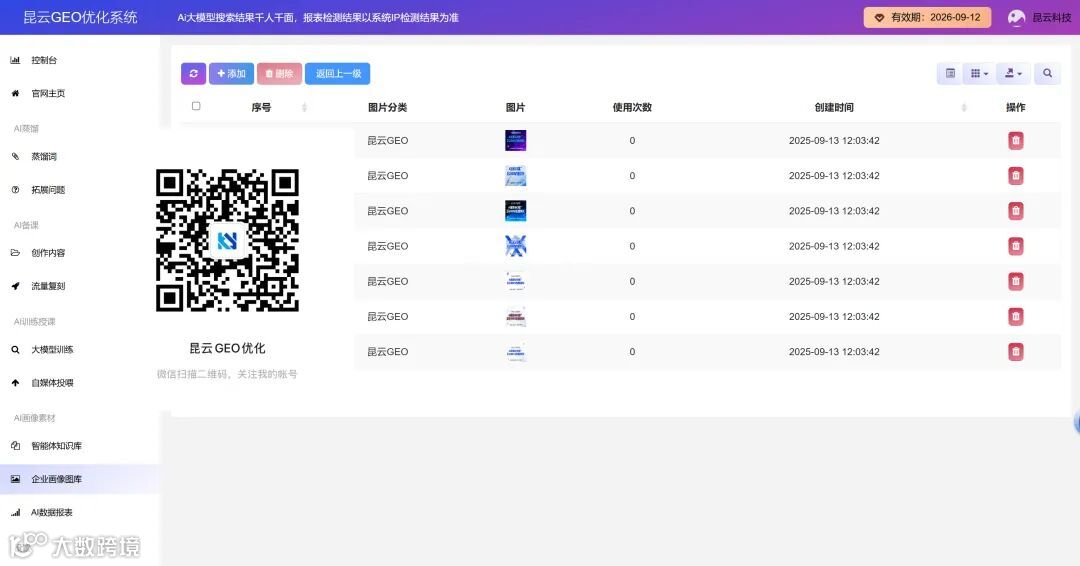Open the seventh row image thumbnail
Screen dimensions: 1080x566
(x=515, y=352)
